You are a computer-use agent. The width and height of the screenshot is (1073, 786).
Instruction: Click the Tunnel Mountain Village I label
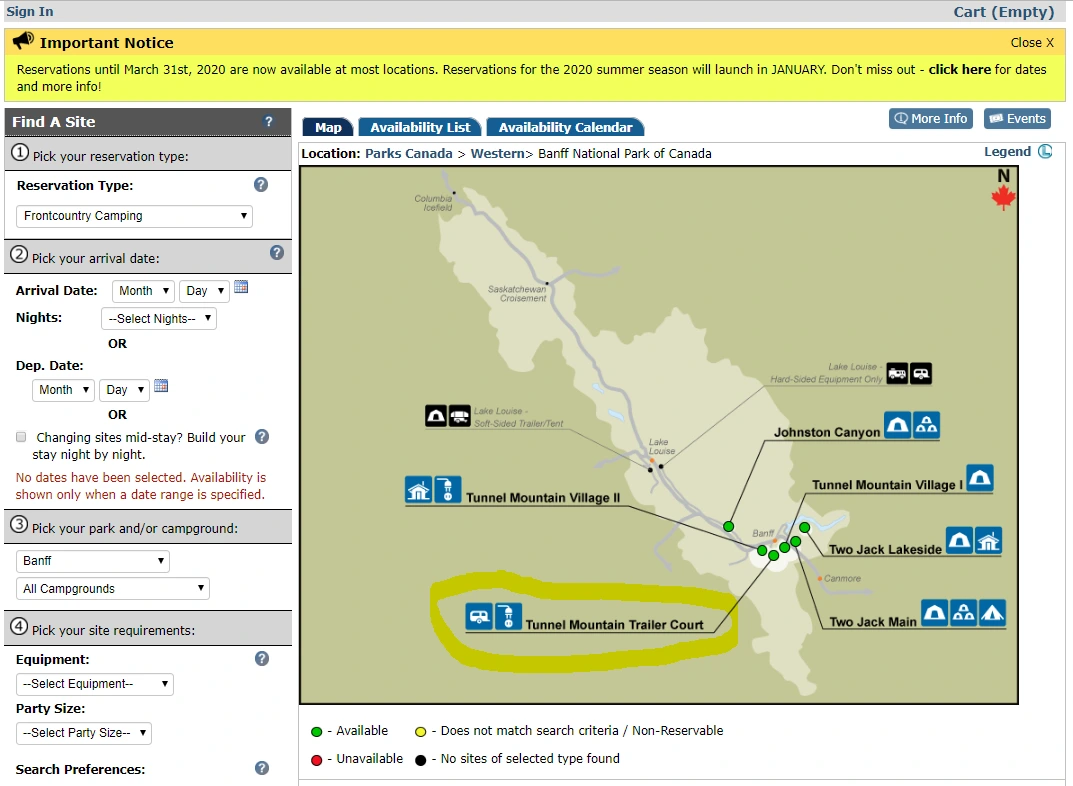[887, 485]
